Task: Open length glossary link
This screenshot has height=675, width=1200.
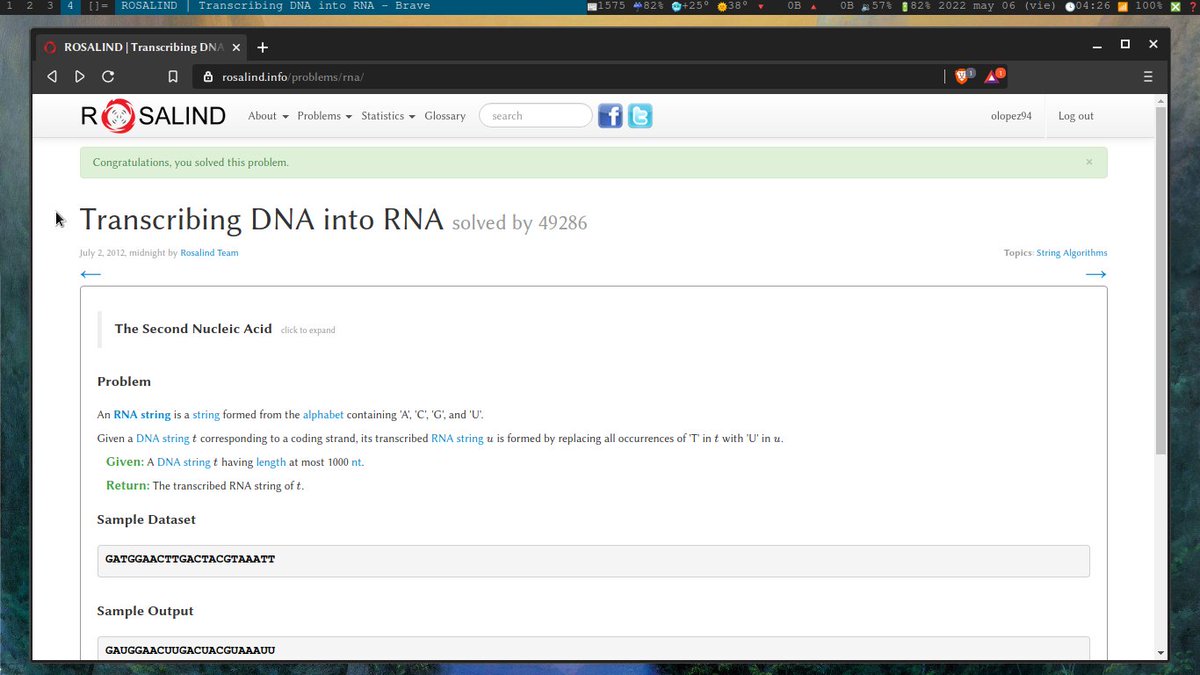Action: tap(271, 463)
